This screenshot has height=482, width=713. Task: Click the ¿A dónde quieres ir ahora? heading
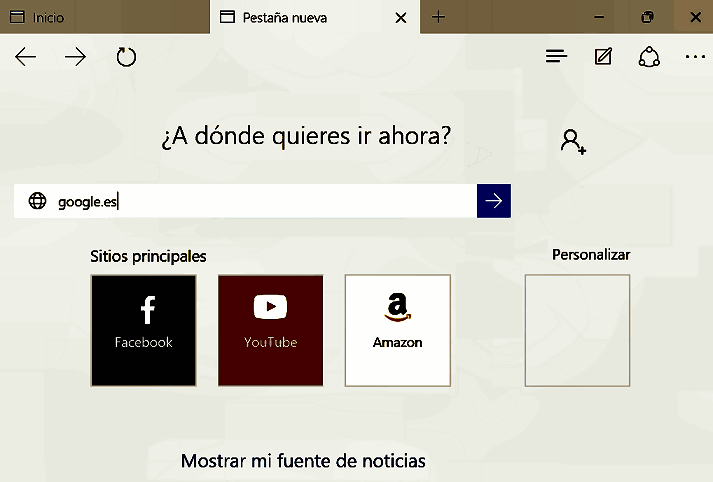pyautogui.click(x=306, y=136)
